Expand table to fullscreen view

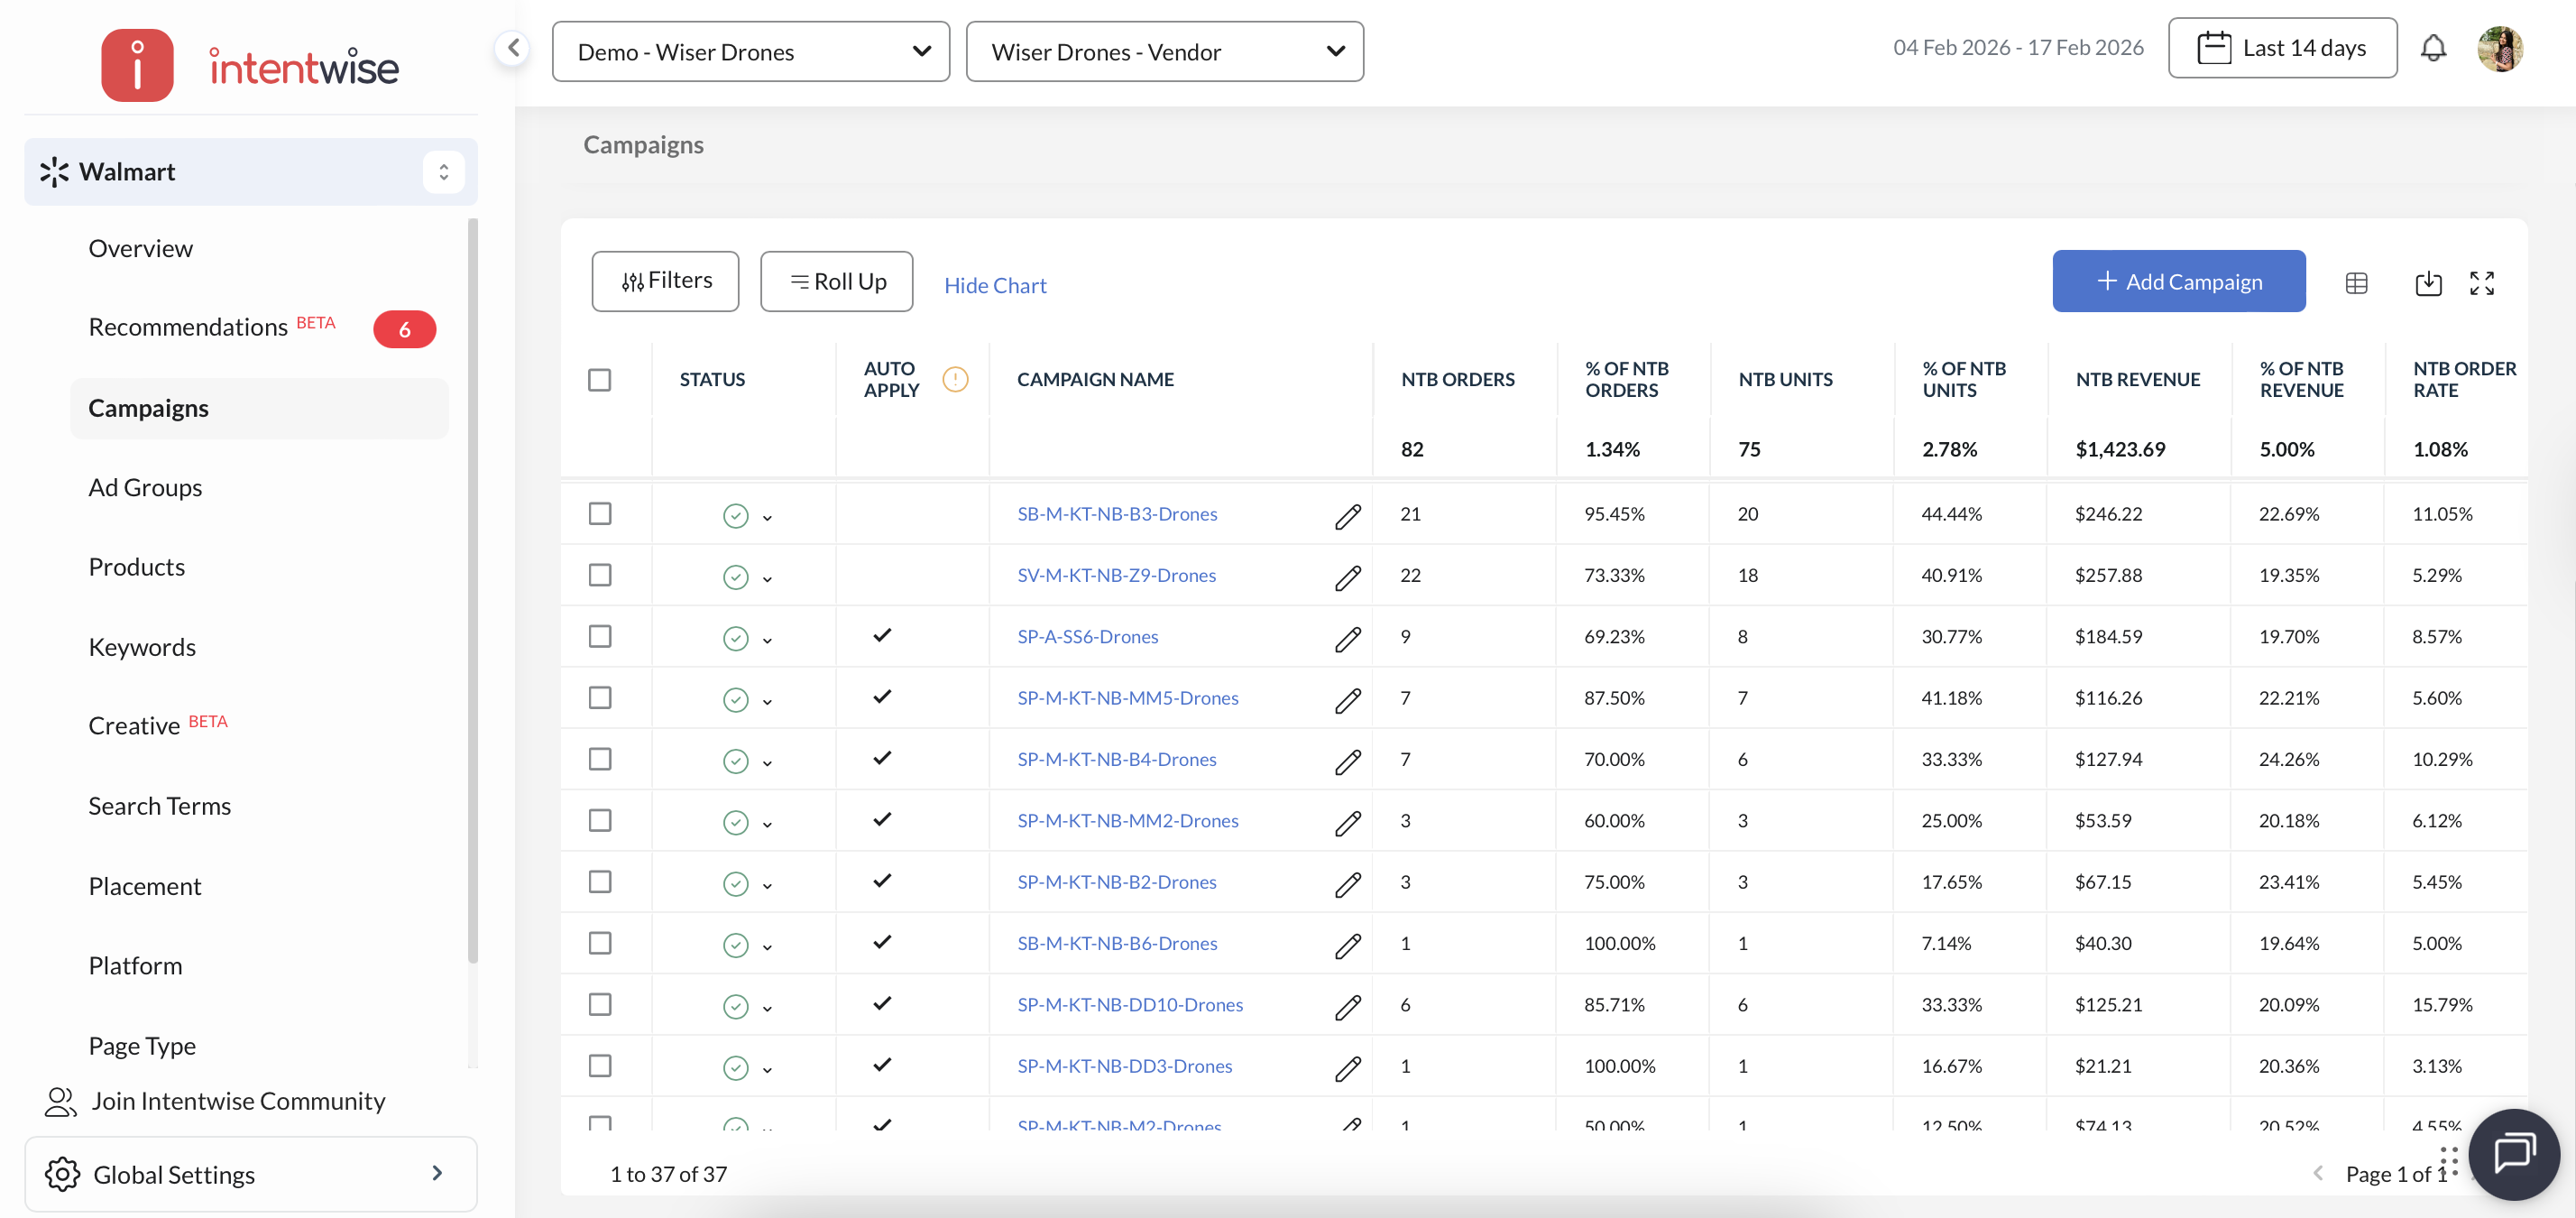click(2481, 283)
